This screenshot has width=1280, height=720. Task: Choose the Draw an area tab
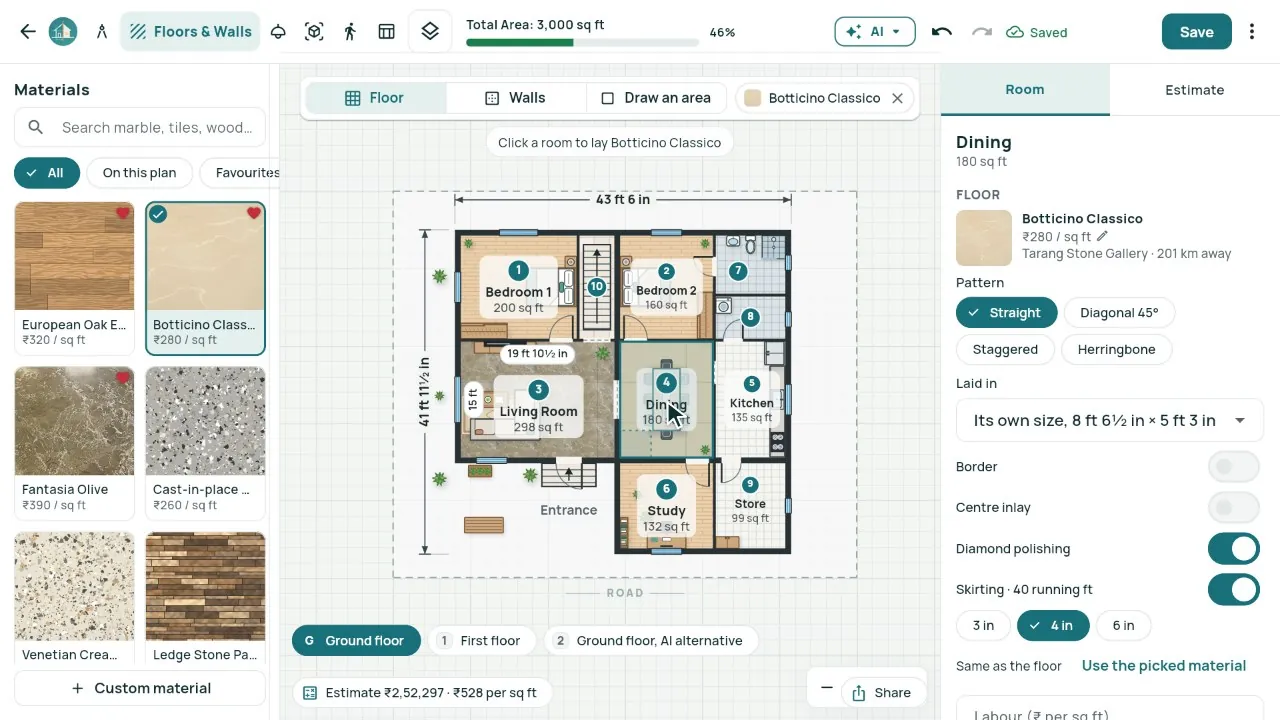[656, 98]
